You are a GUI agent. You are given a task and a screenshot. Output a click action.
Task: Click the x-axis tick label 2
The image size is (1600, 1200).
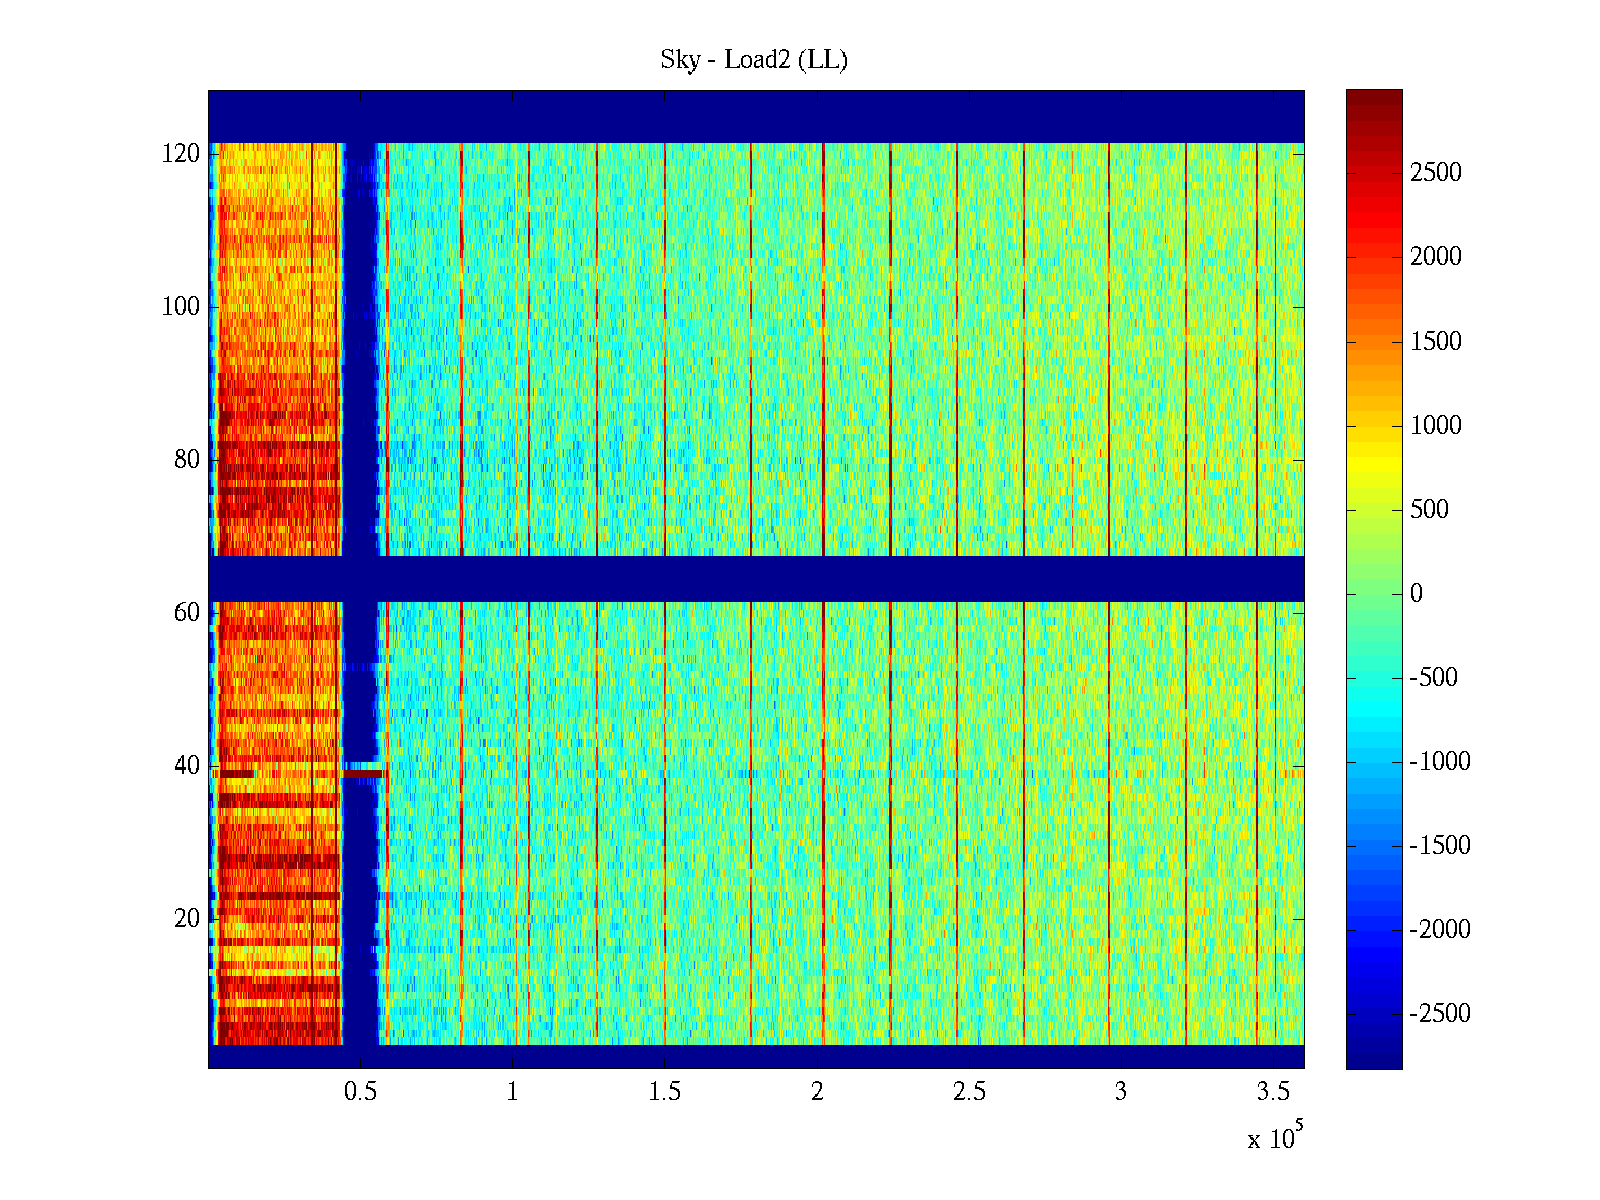point(817,1092)
